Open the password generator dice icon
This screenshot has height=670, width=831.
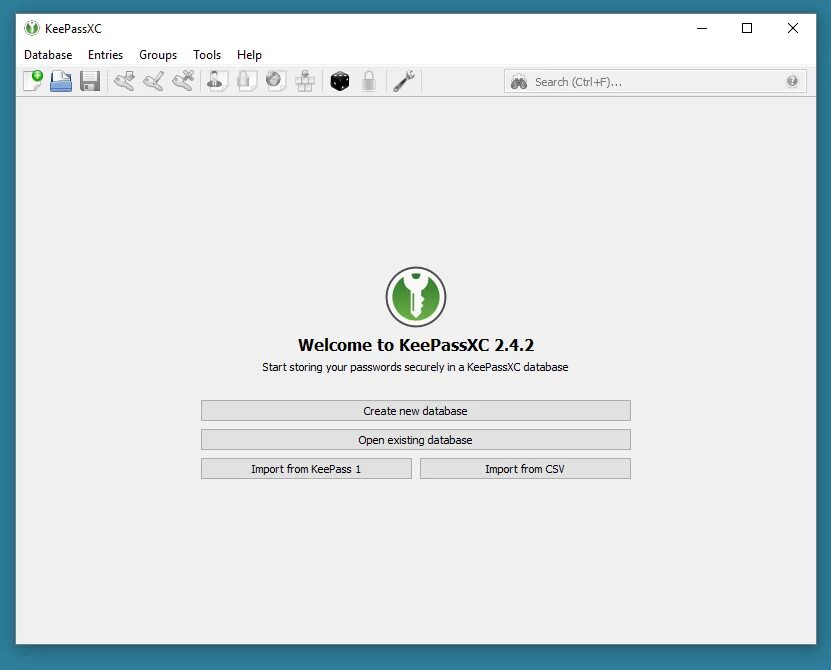340,81
